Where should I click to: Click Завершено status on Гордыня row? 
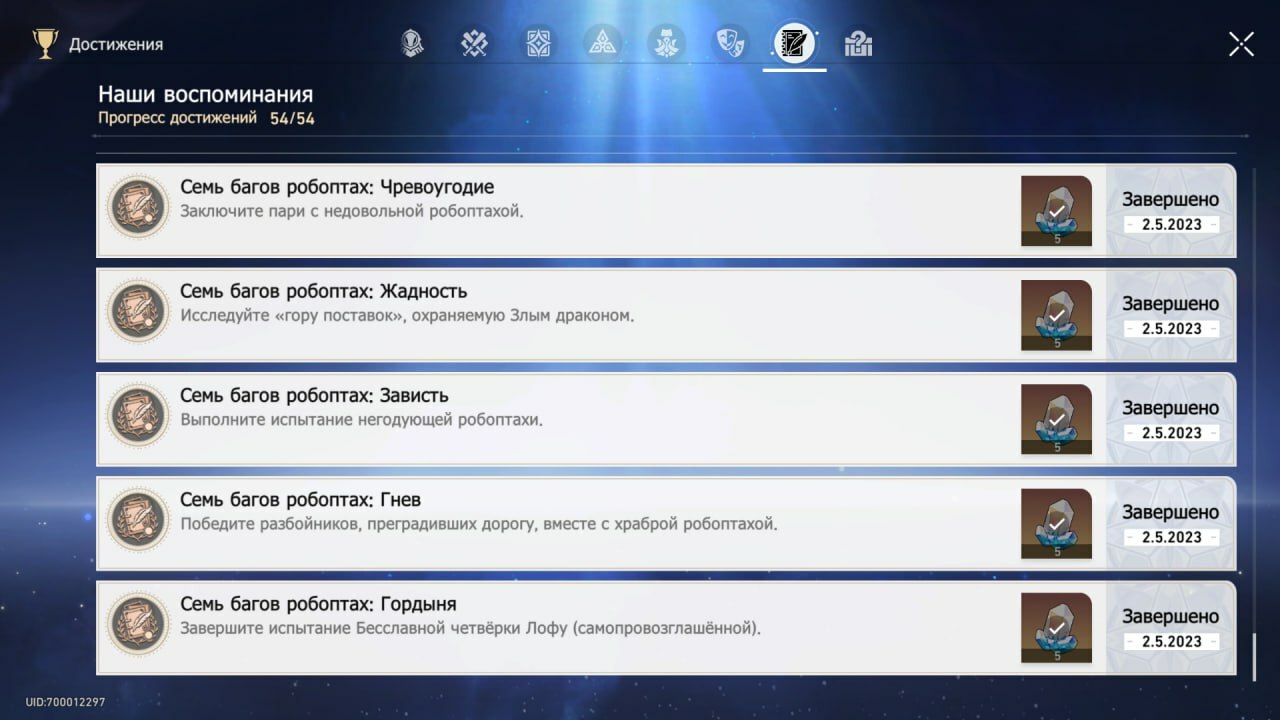click(x=1170, y=617)
